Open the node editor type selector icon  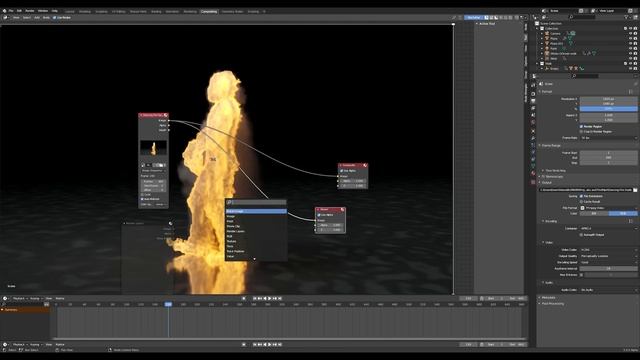[5, 18]
